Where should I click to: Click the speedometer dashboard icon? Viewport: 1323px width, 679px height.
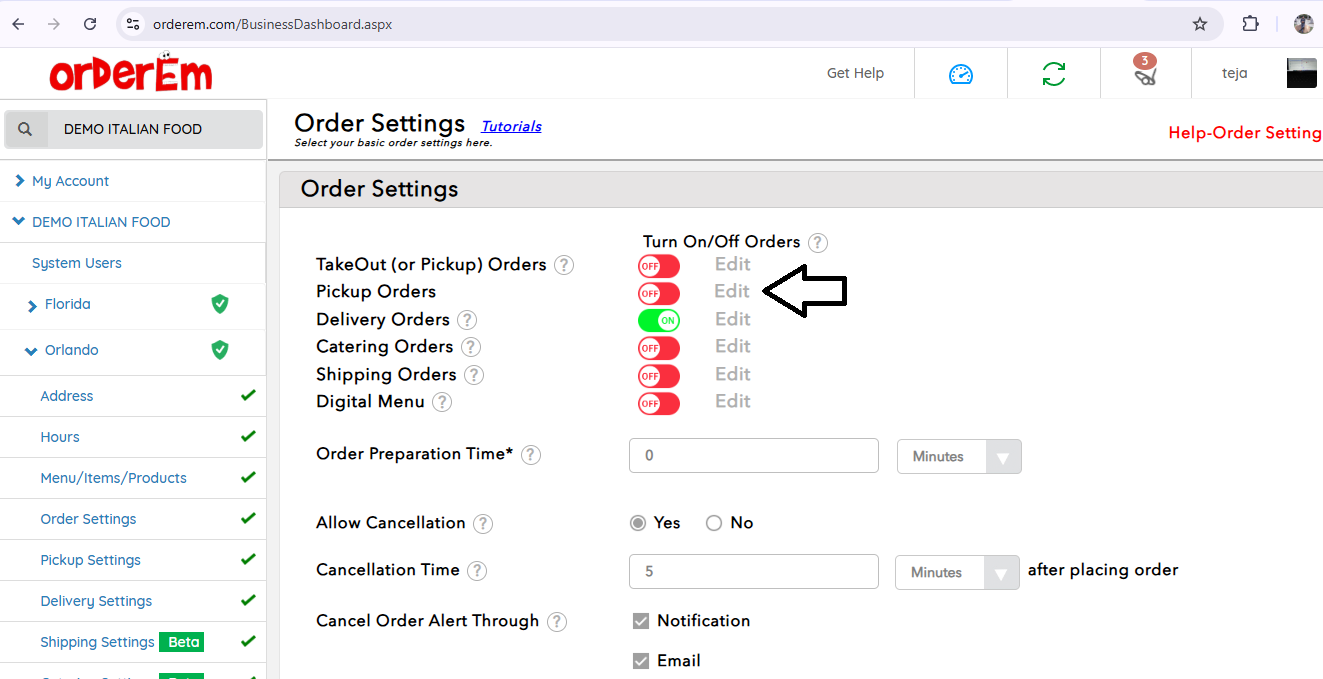click(x=960, y=74)
